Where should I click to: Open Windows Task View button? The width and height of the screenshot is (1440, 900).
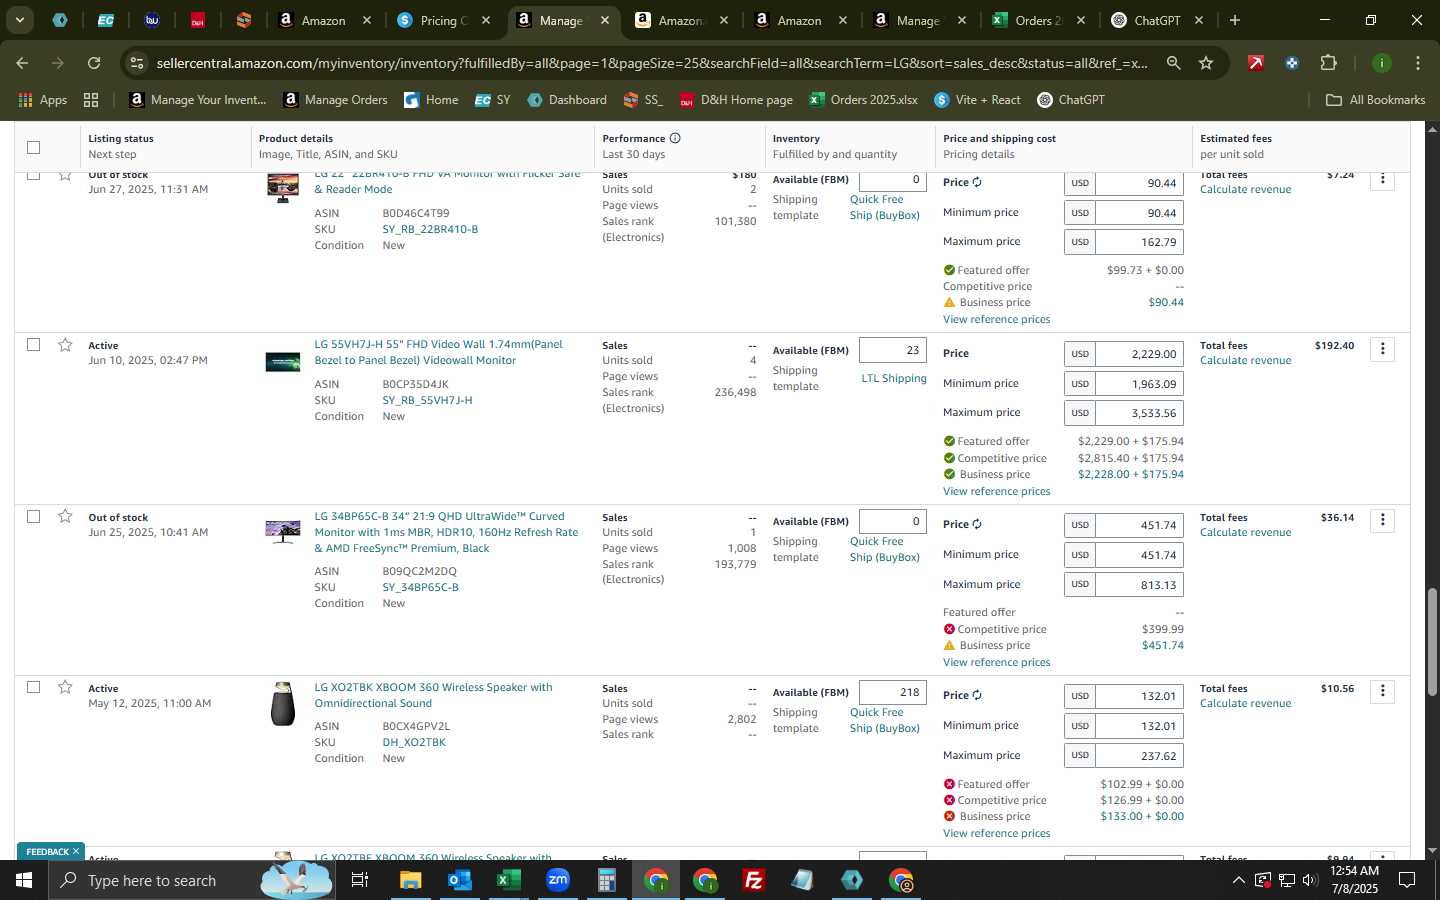tap(360, 880)
